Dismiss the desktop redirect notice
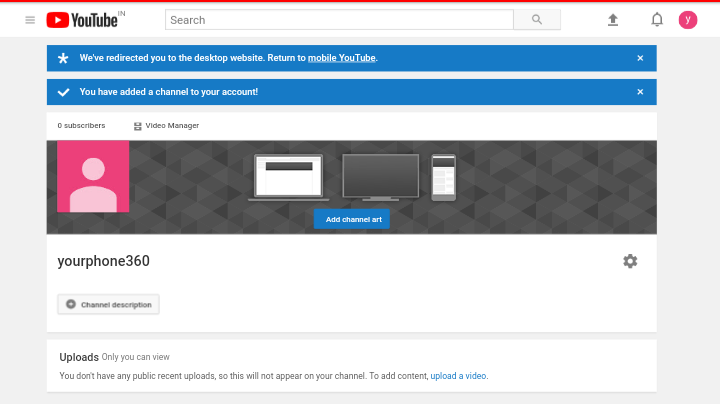The image size is (720, 404). [640, 58]
